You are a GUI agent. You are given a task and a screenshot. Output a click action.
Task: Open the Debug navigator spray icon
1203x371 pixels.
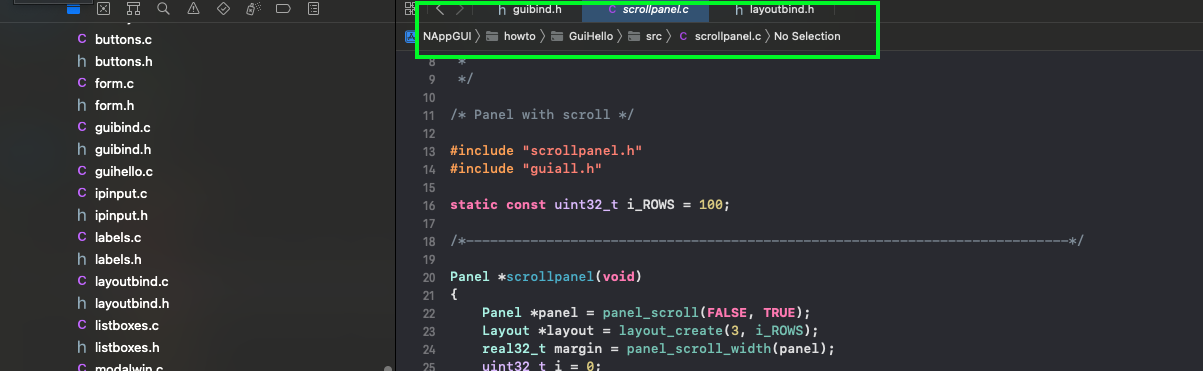(253, 8)
